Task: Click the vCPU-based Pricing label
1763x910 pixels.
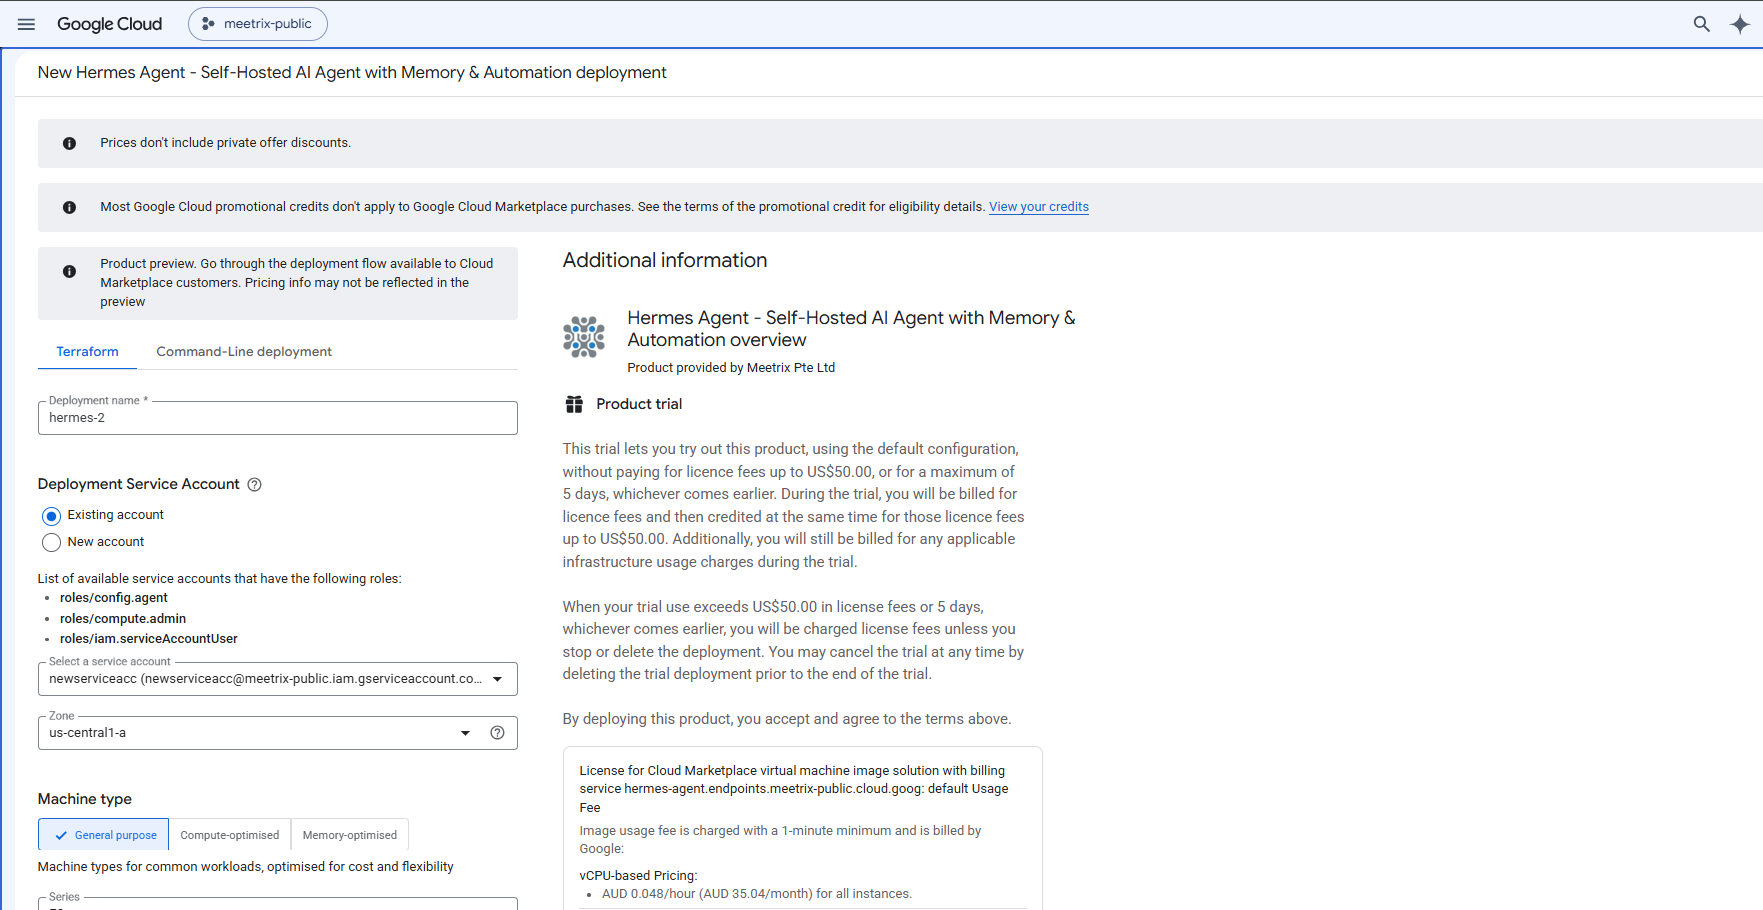Action: coord(638,876)
